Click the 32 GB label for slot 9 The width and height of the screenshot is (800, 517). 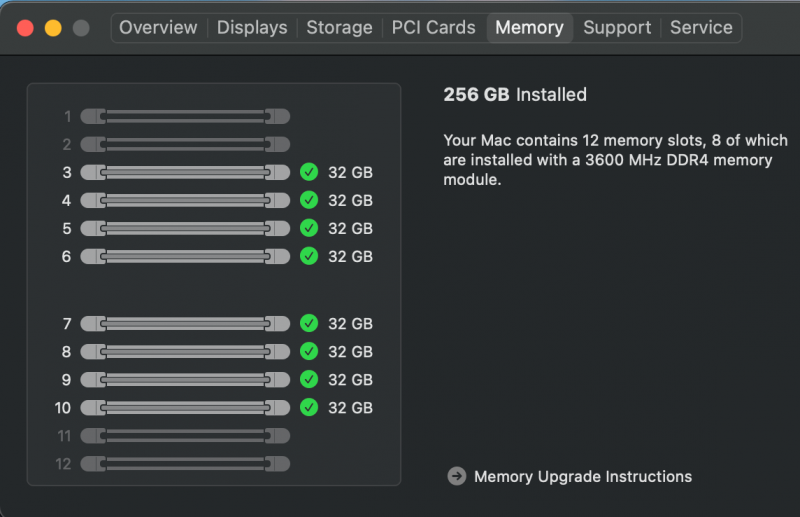(x=350, y=380)
